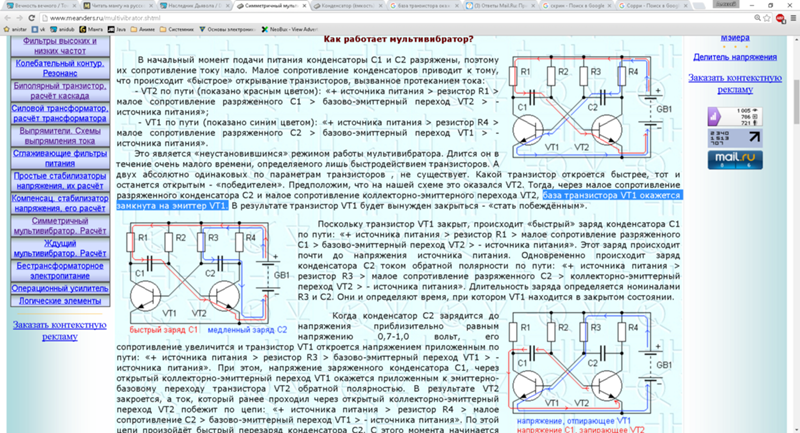The width and height of the screenshot is (800, 433).
Task: Close the Вечность вечного tab
Action: pyautogui.click(x=73, y=6)
